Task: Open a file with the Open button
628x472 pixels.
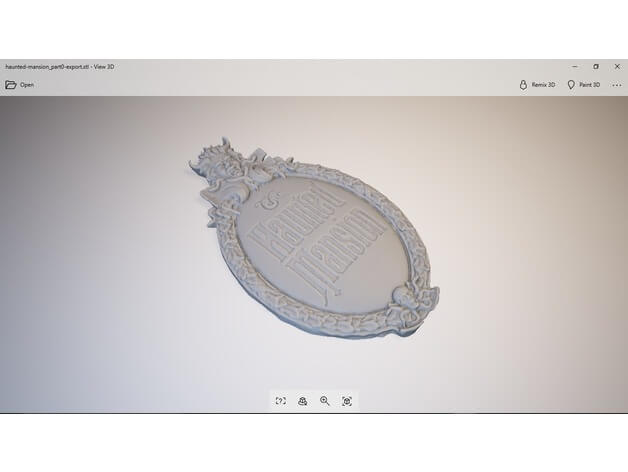Action: (19, 85)
